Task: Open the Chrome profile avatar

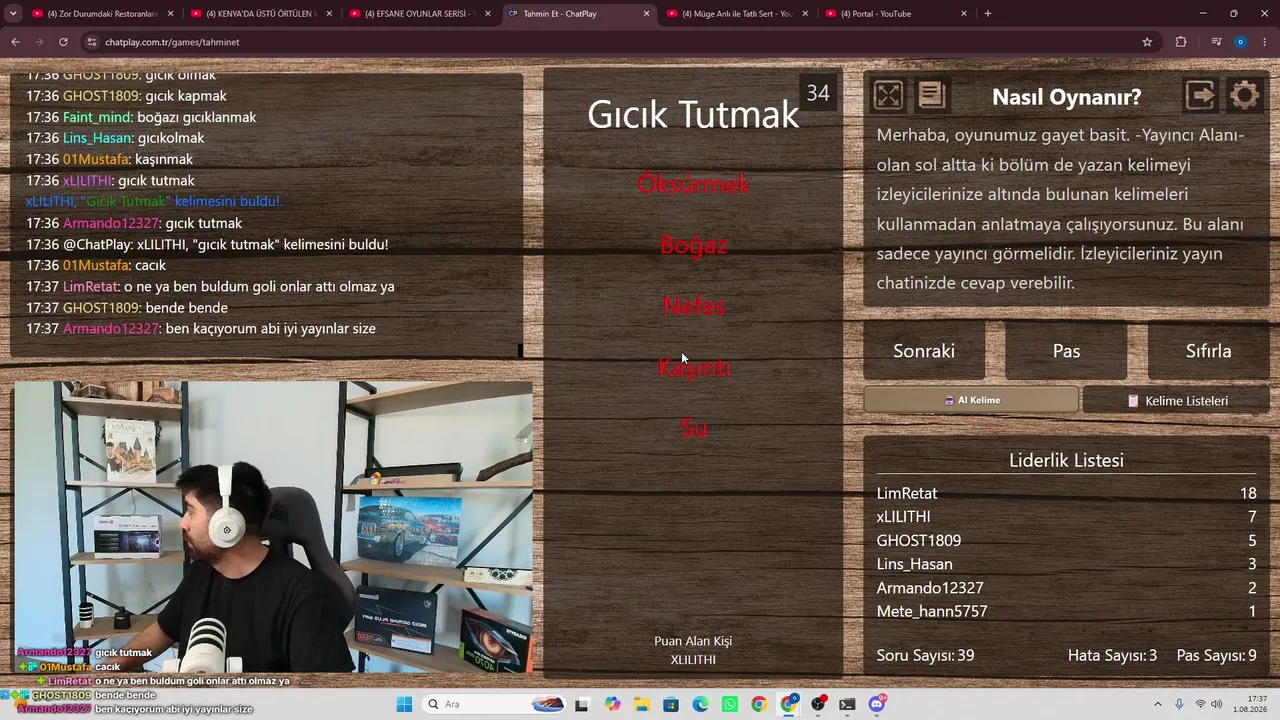Action: click(1240, 42)
